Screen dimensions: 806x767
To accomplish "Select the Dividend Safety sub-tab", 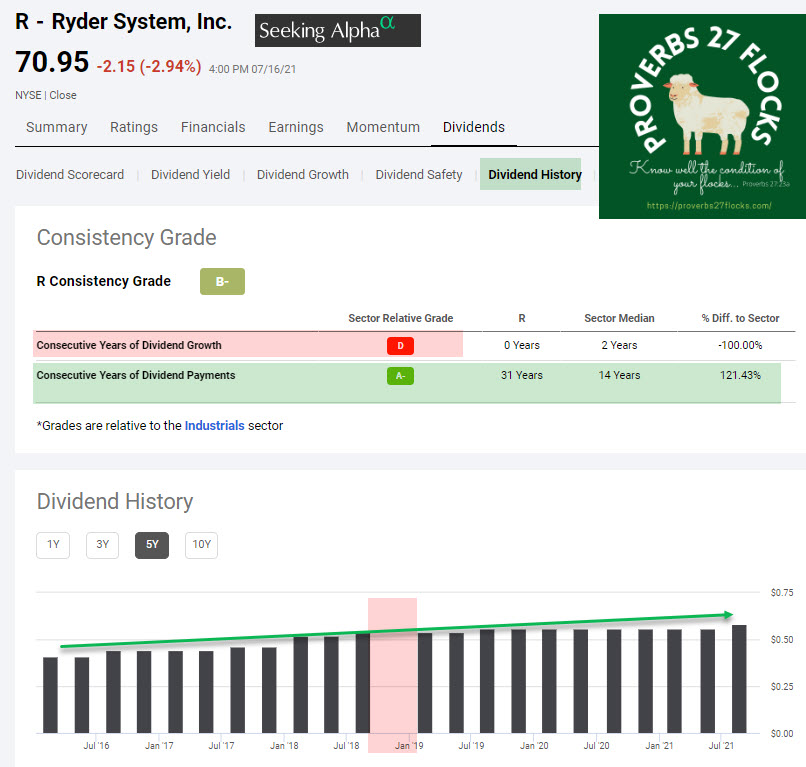I will click(x=419, y=174).
